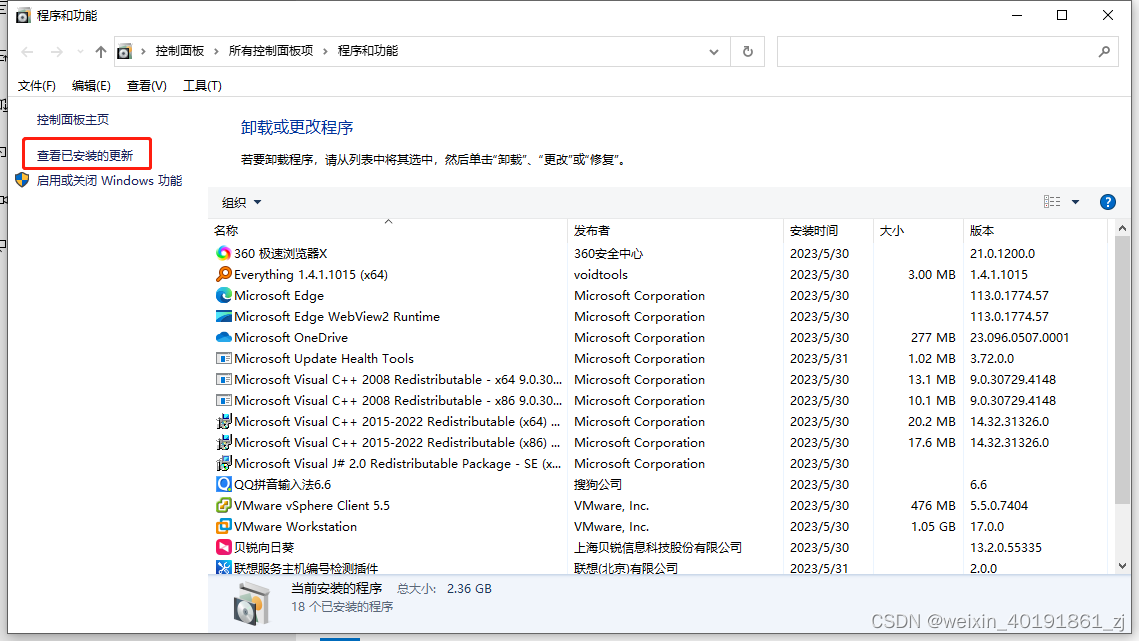Sort by the 大小 column header
This screenshot has height=641, width=1139.
pos(918,230)
